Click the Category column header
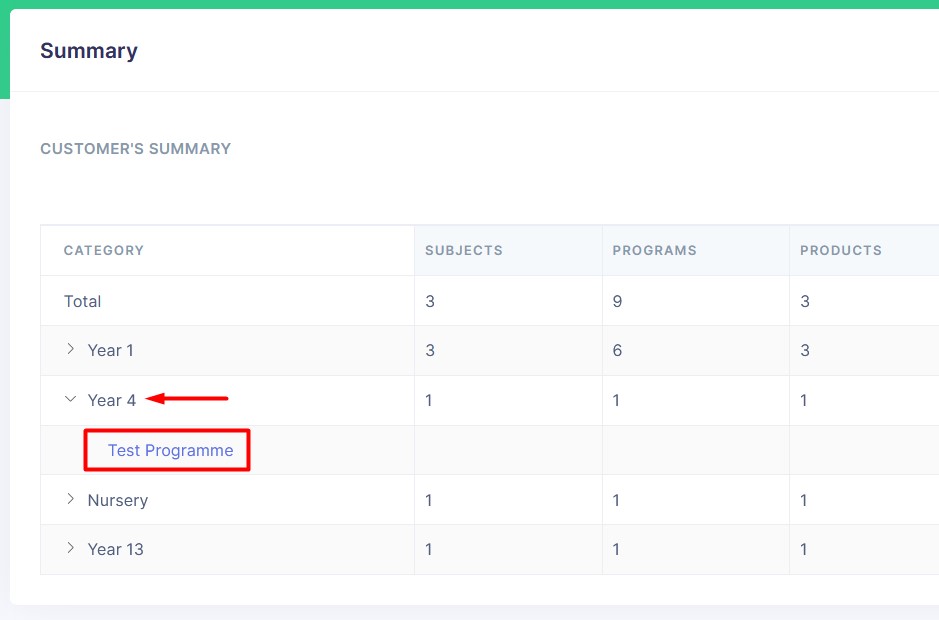Screen dimensions: 939x620 (x=104, y=250)
